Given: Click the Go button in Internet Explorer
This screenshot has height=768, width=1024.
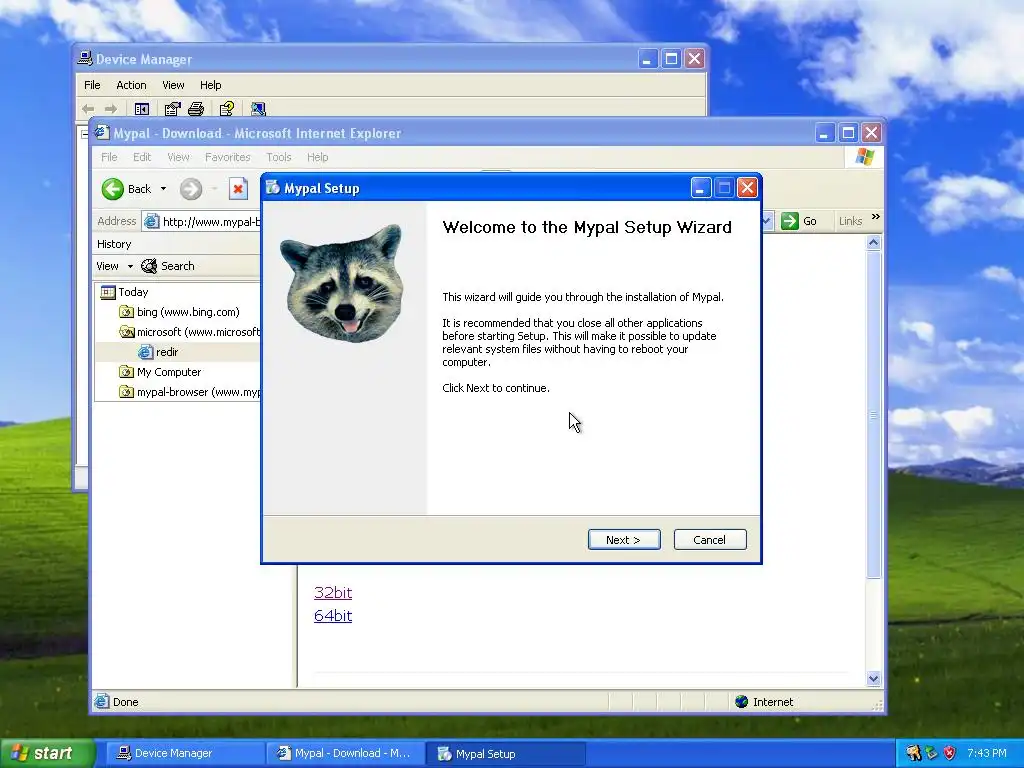Looking at the screenshot, I should (799, 221).
